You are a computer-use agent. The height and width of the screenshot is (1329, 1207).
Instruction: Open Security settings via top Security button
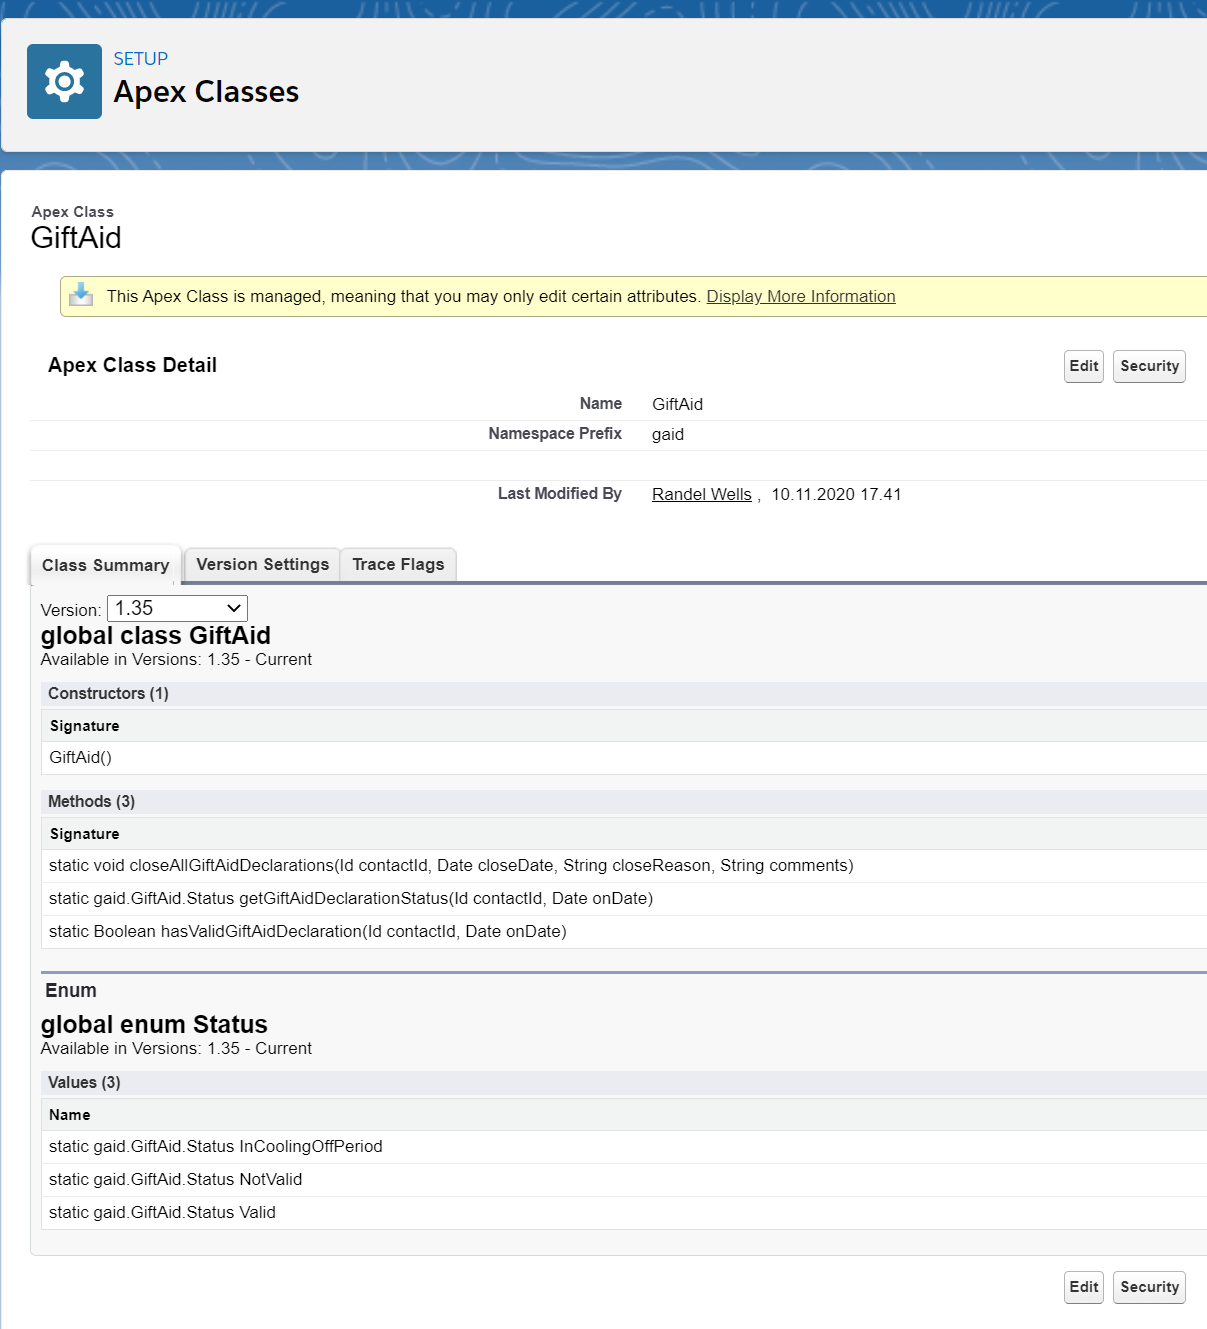point(1148,366)
